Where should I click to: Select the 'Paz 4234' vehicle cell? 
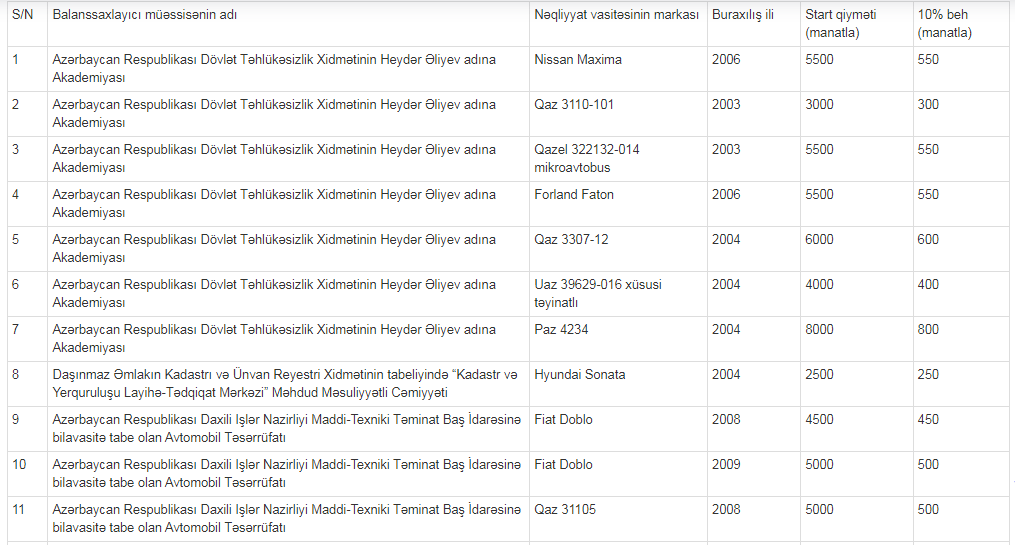click(618, 338)
